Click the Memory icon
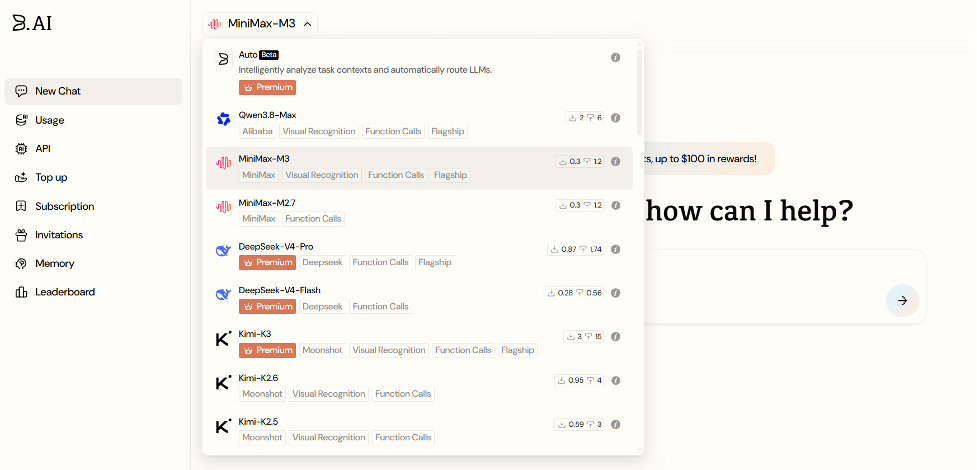This screenshot has height=470, width=977. (21, 264)
